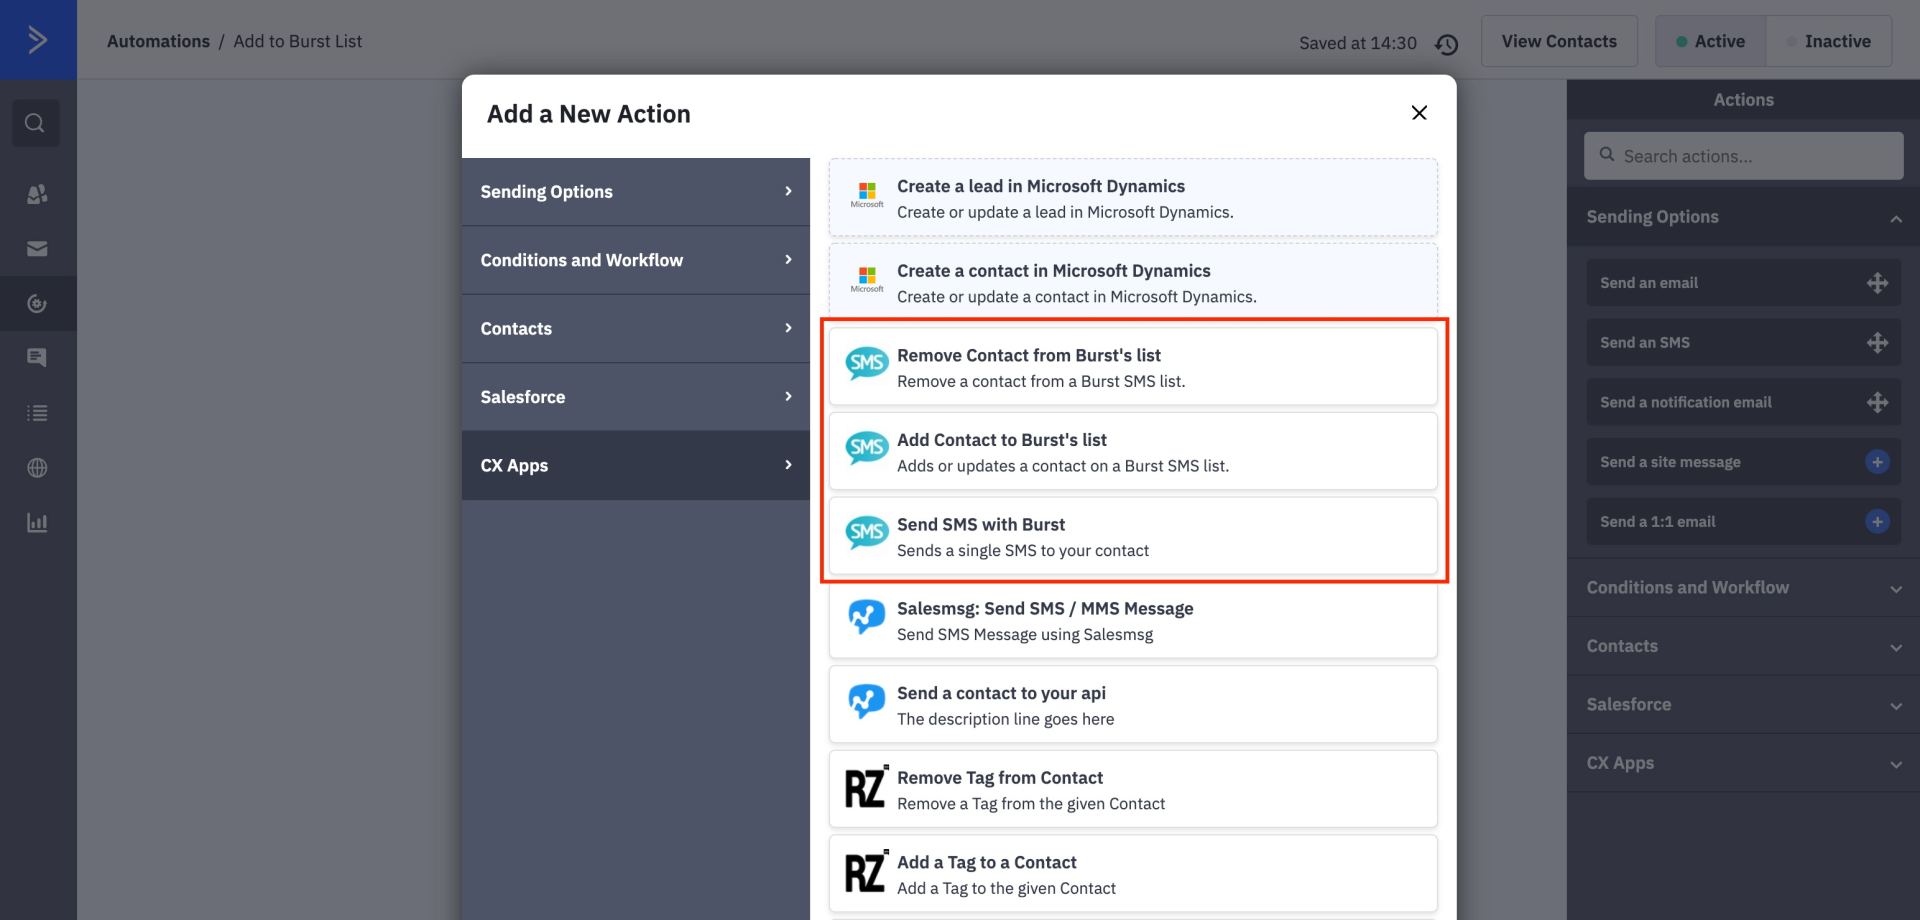Select the Send SMS with Burst action
Viewport: 1920px width, 920px height.
tap(1132, 536)
